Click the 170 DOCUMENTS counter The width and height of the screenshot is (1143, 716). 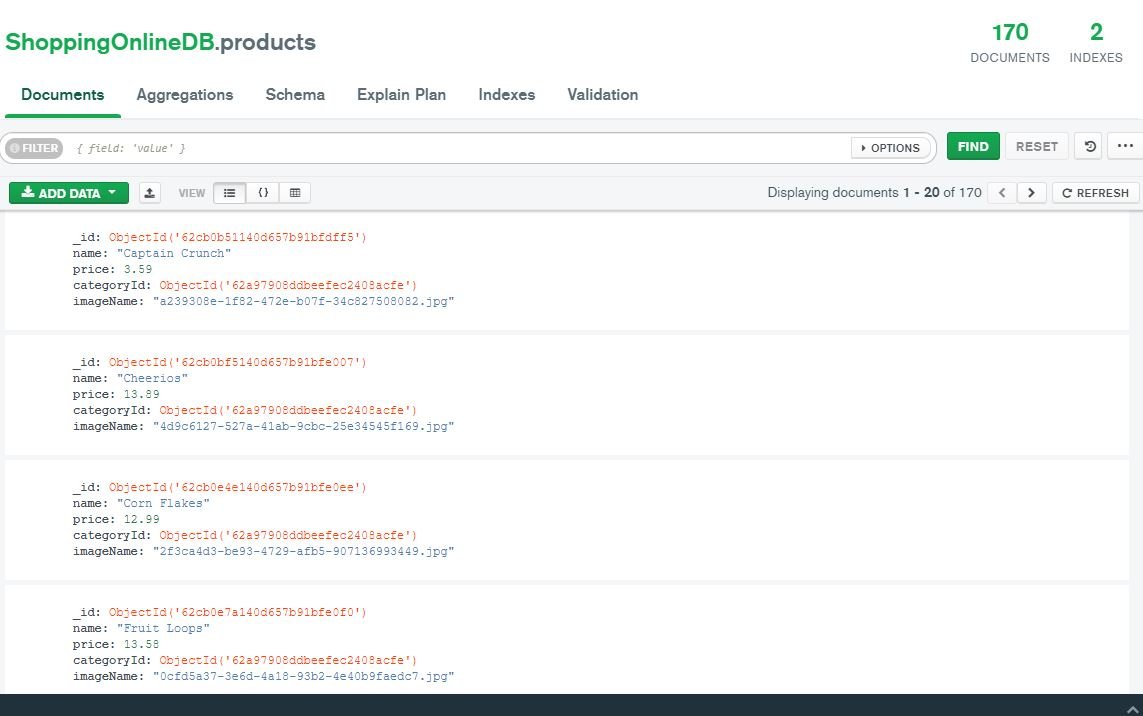(x=1010, y=43)
